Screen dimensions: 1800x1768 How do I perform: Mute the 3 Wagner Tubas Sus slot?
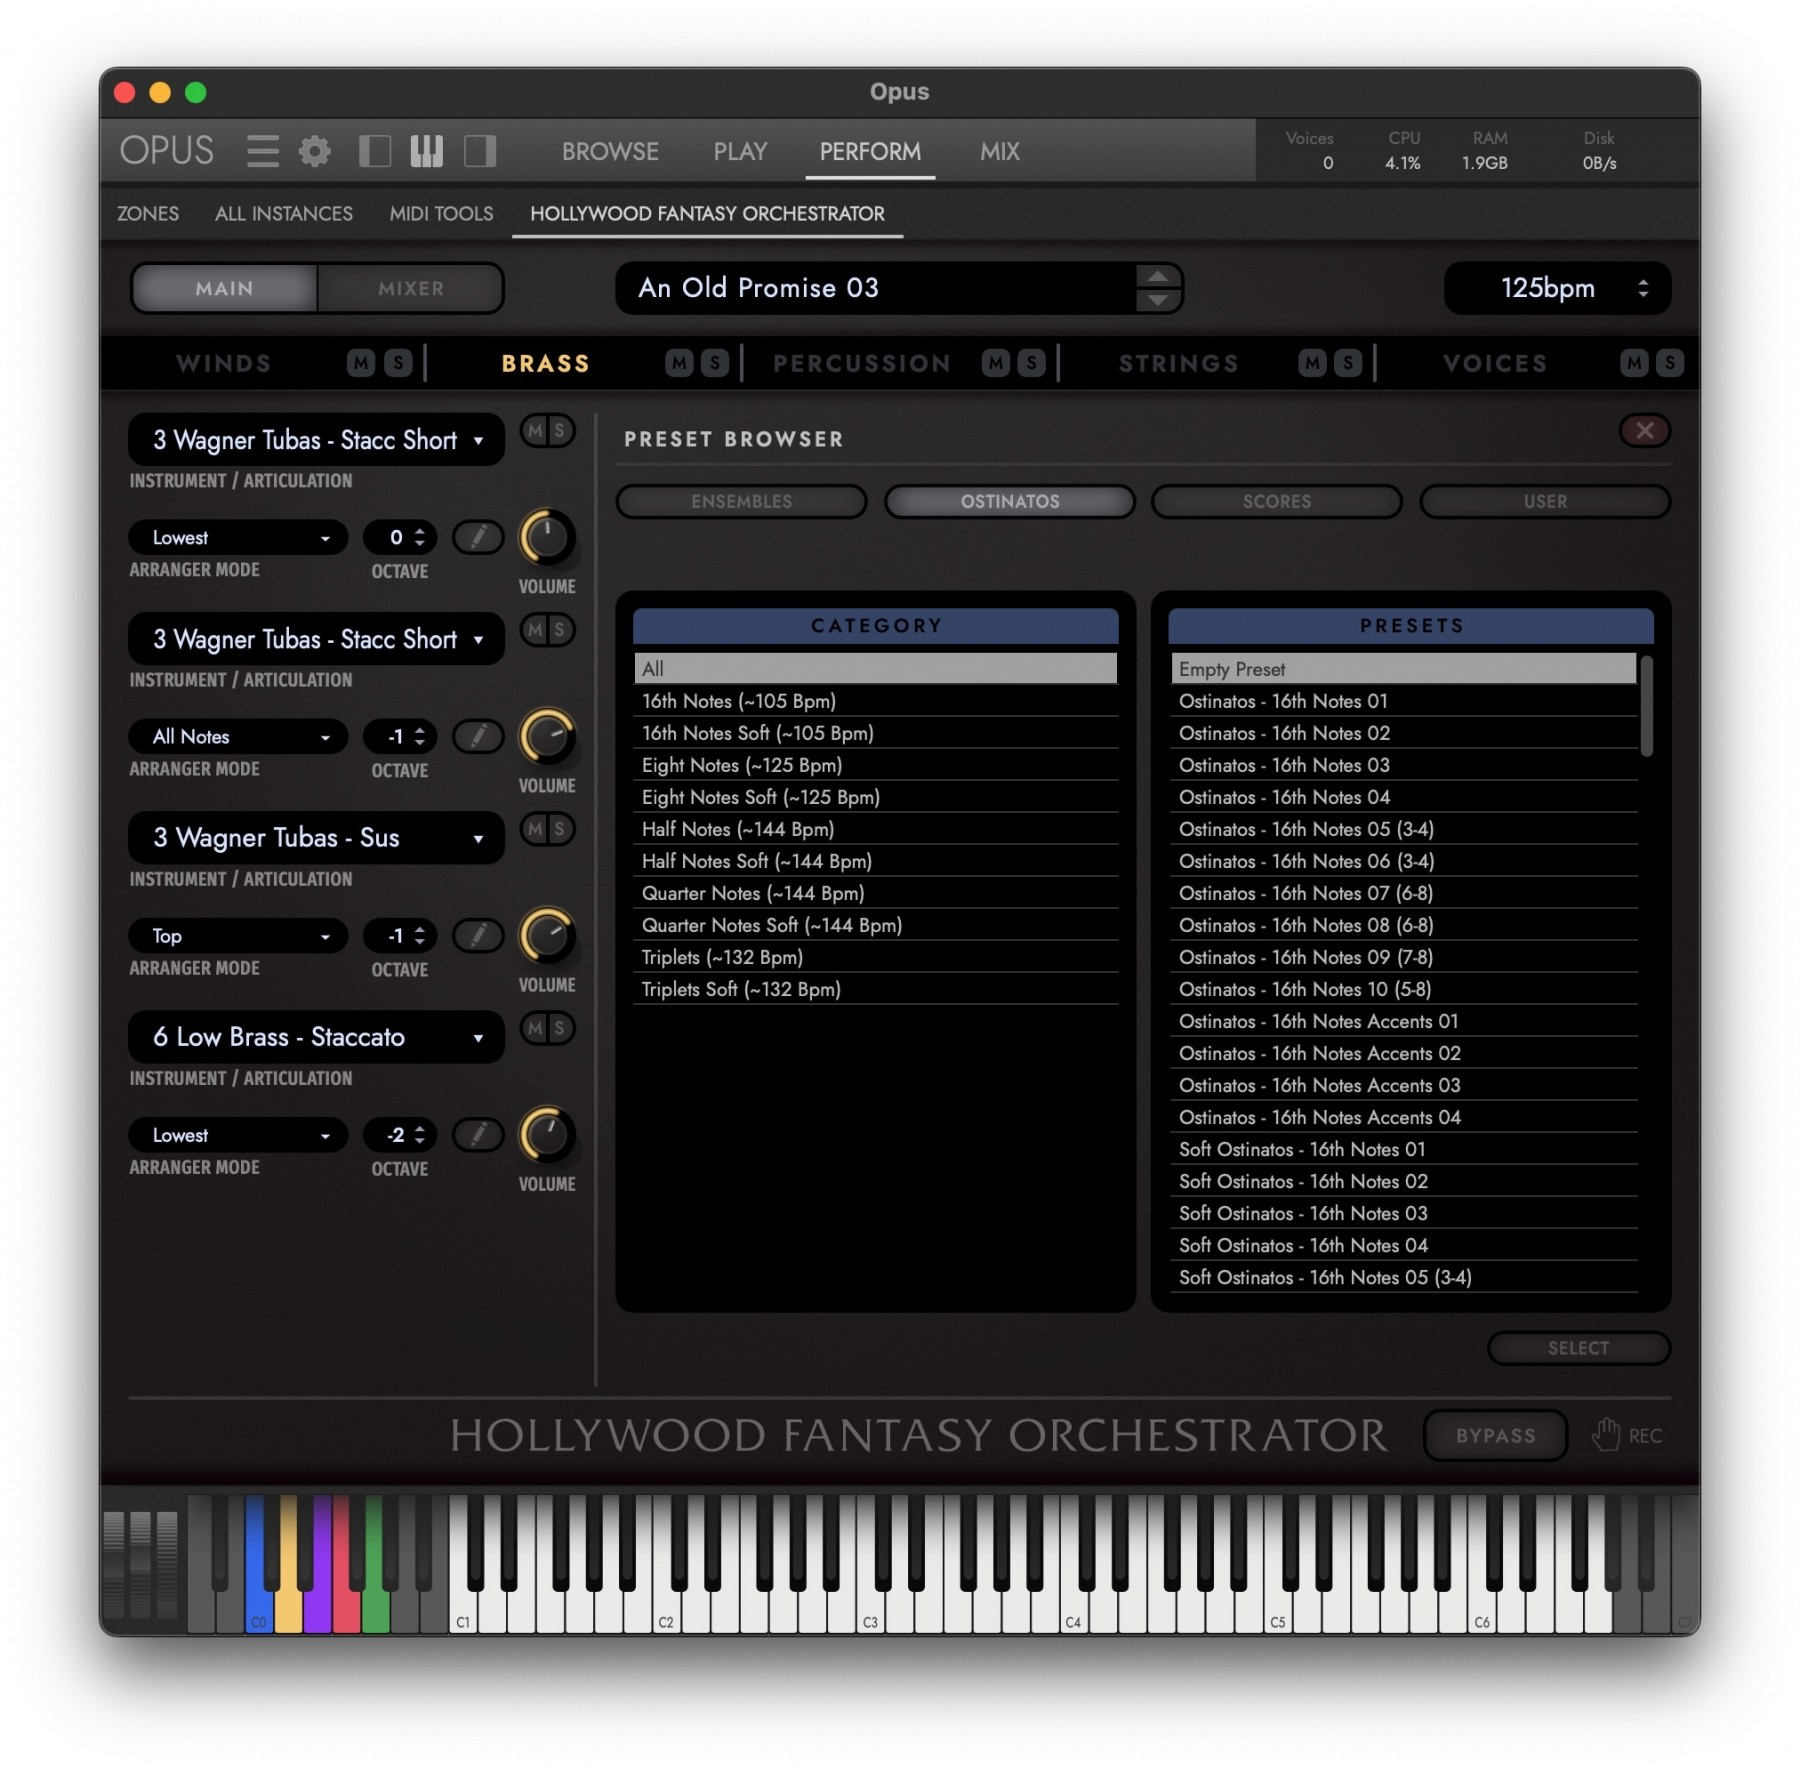point(536,829)
